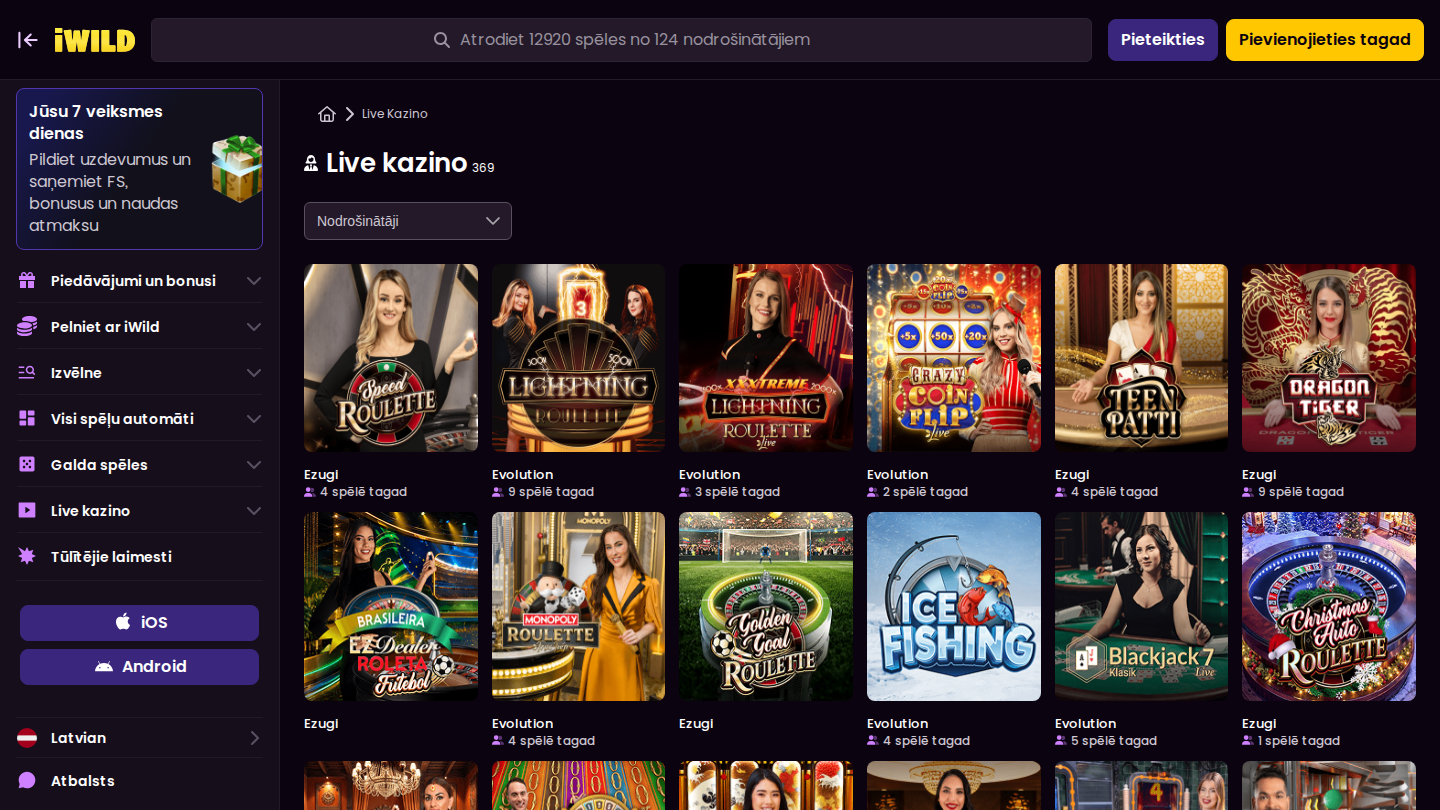The width and height of the screenshot is (1440, 810).
Task: Click the Piedāvājumi un bonusi gift icon
Action: (x=27, y=281)
